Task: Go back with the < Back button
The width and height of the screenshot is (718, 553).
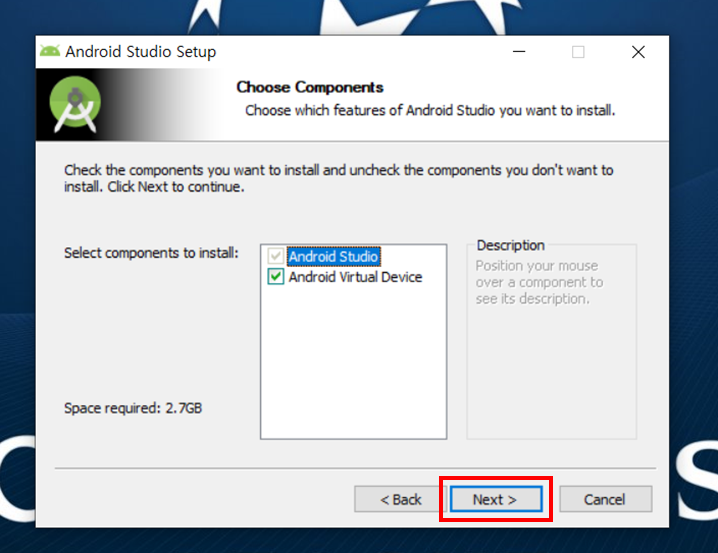Action: tap(400, 499)
